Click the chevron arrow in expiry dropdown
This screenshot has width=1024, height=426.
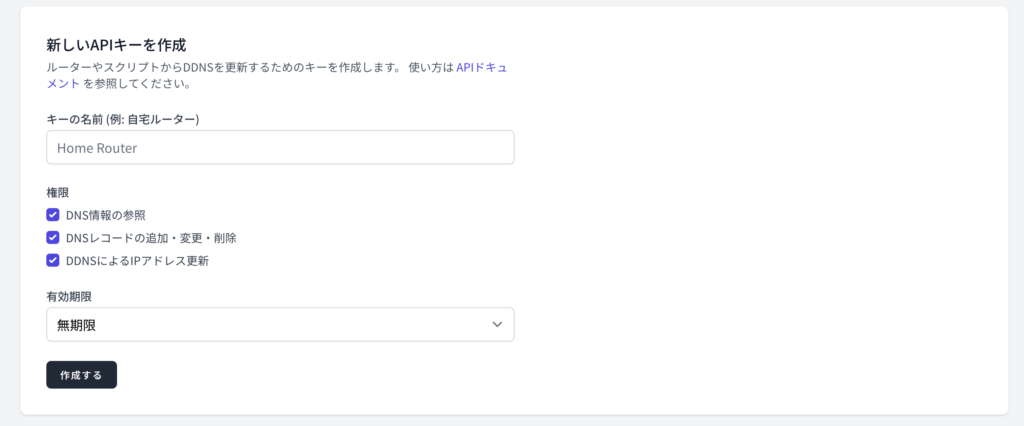pyautogui.click(x=497, y=325)
